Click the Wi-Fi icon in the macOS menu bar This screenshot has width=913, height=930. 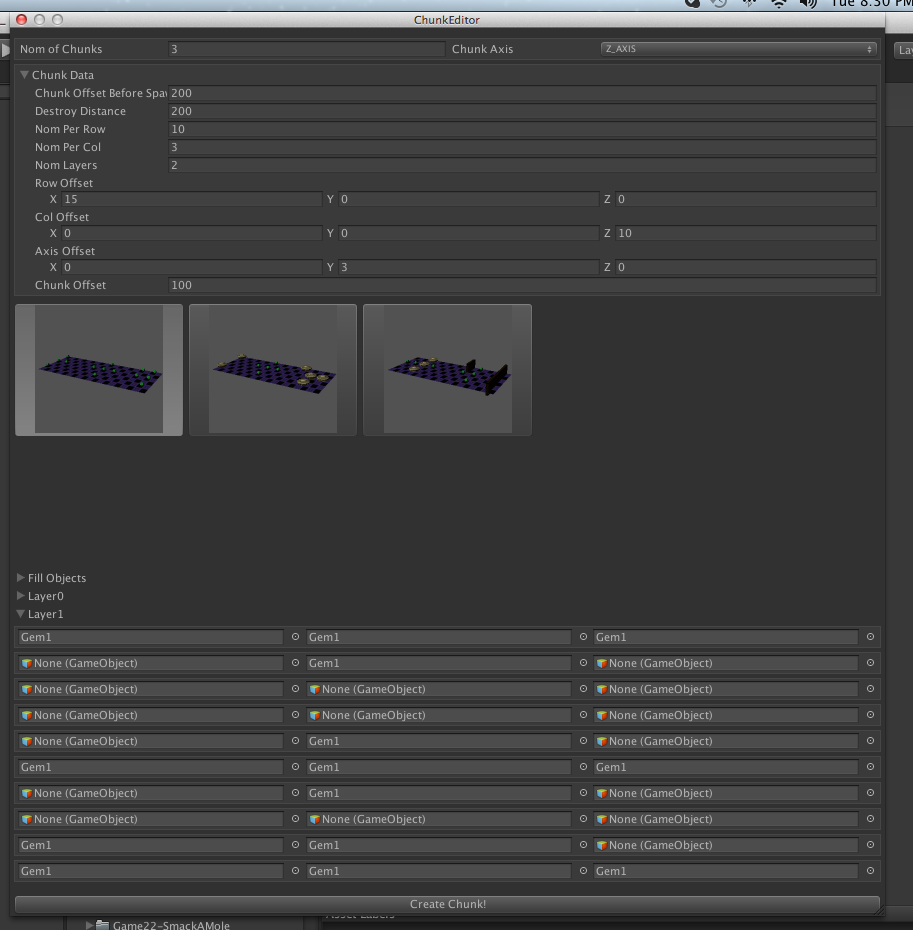778,4
